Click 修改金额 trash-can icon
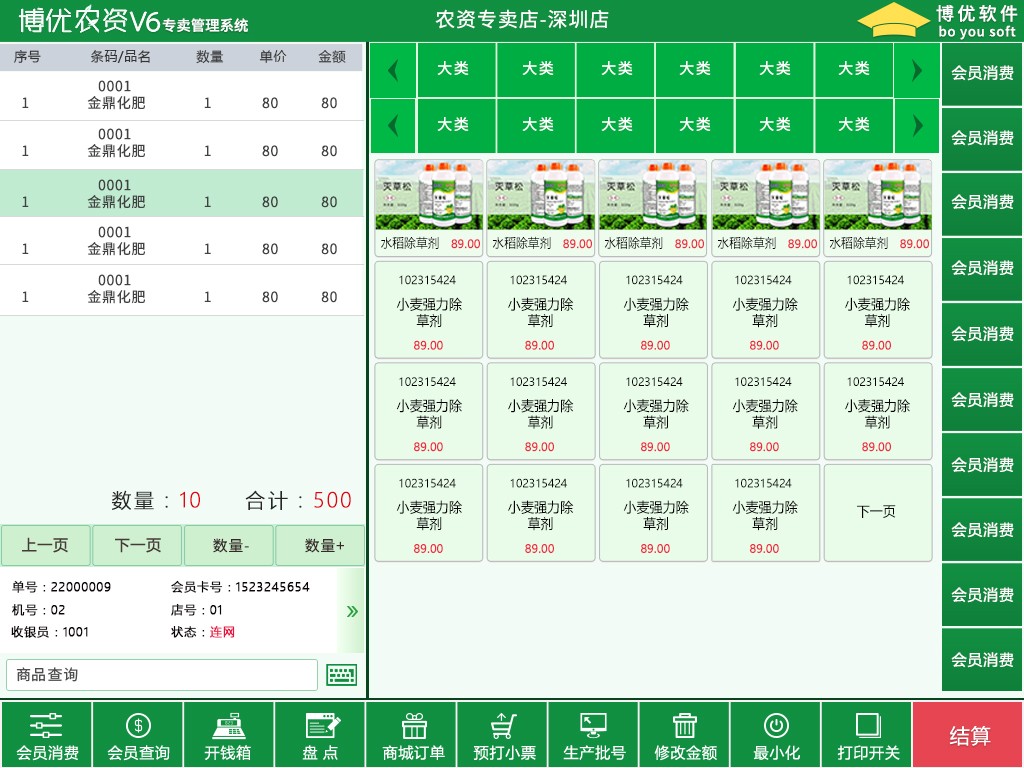The width and height of the screenshot is (1024, 768). [684, 726]
